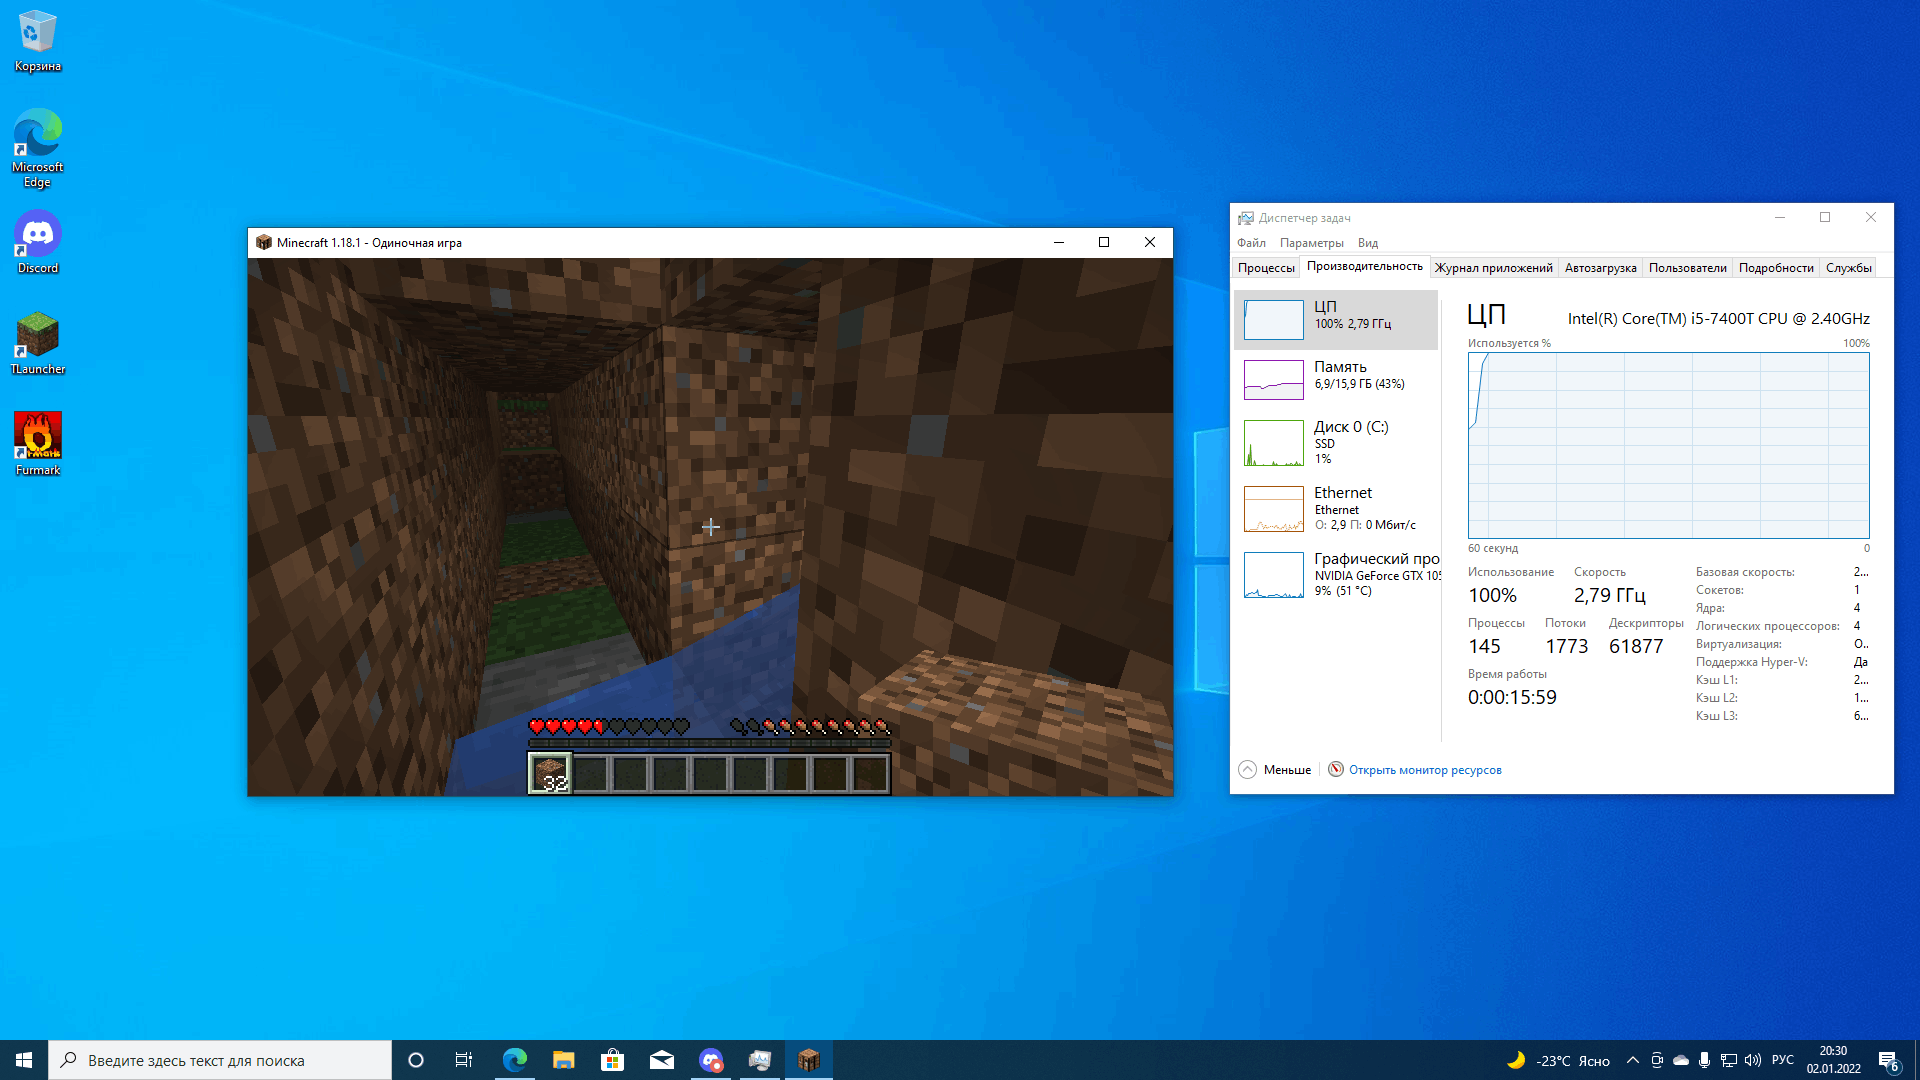Click the resource monitor icon beside the link
This screenshot has width=1920, height=1080.
[1336, 769]
